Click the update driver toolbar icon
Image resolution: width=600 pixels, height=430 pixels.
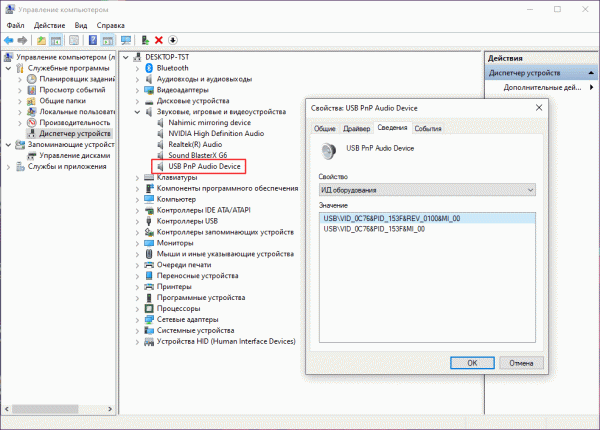click(x=146, y=41)
